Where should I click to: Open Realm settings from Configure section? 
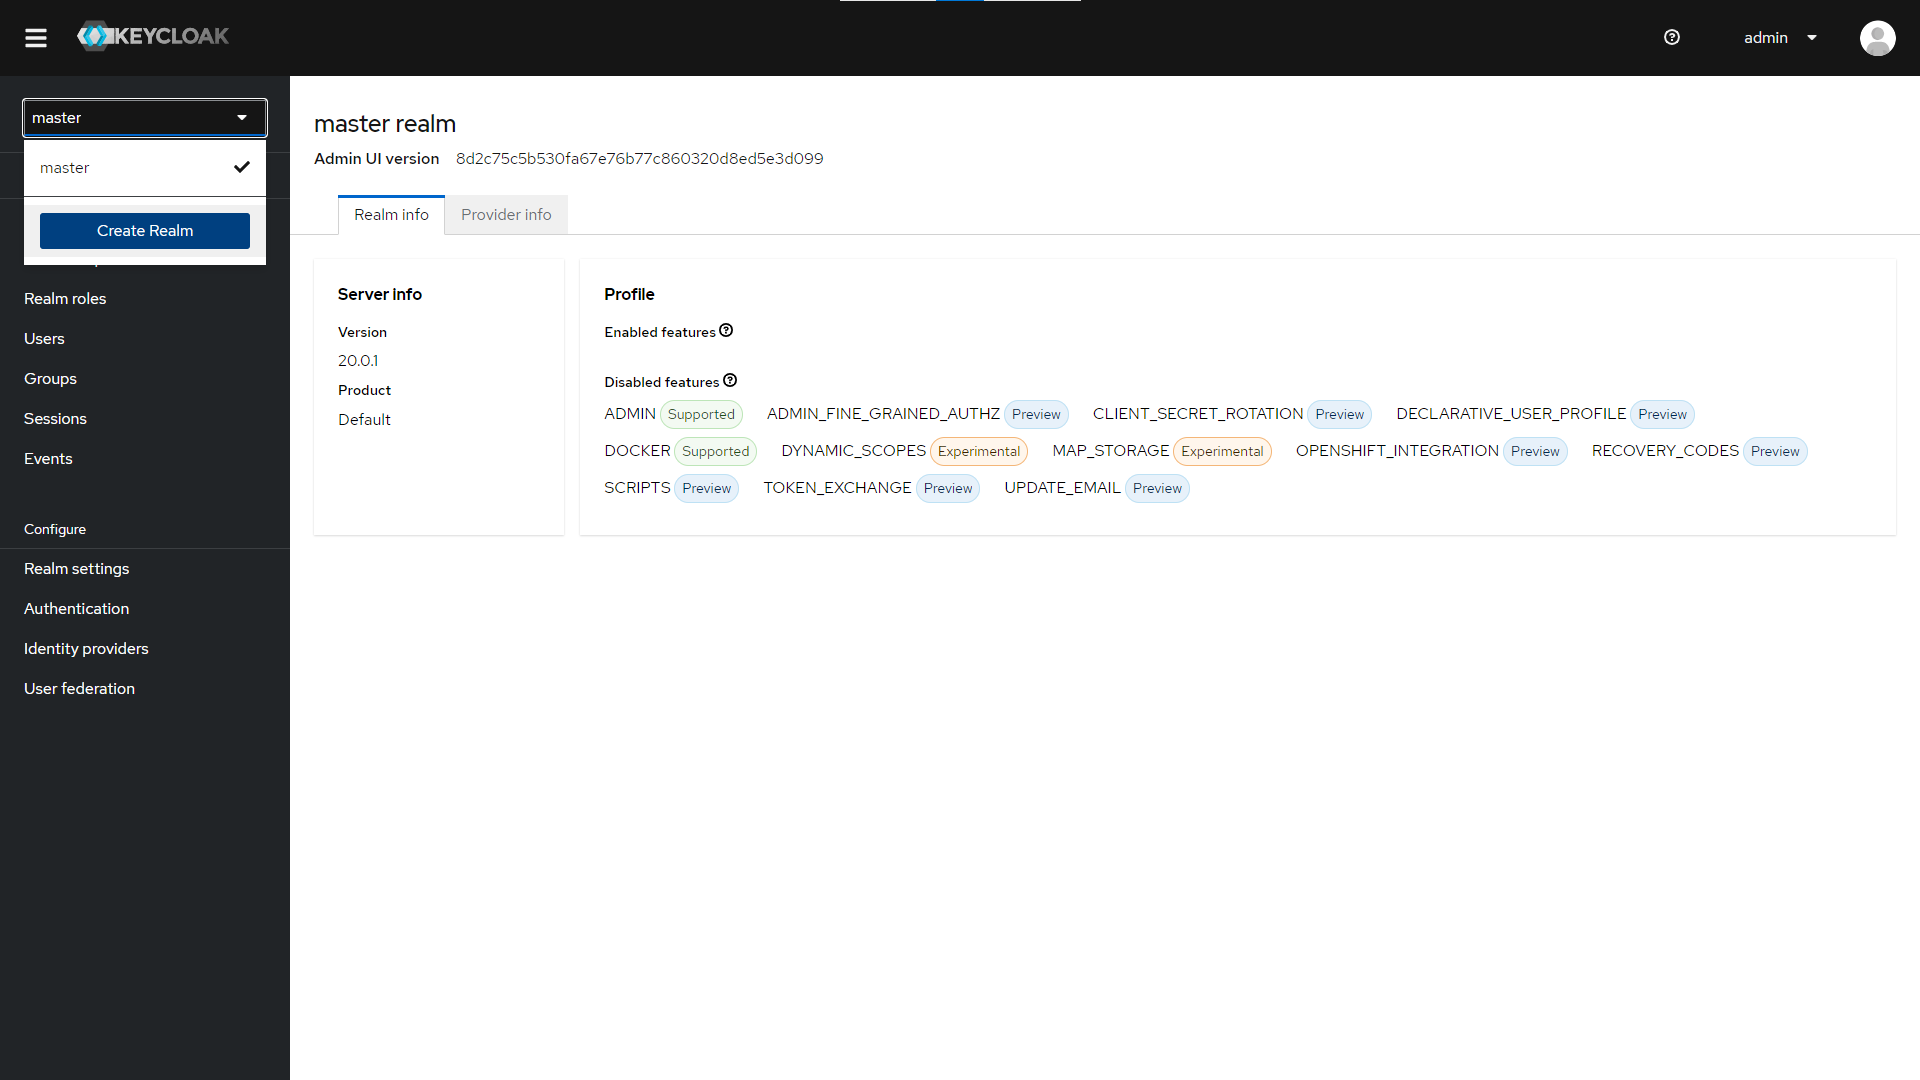77,569
